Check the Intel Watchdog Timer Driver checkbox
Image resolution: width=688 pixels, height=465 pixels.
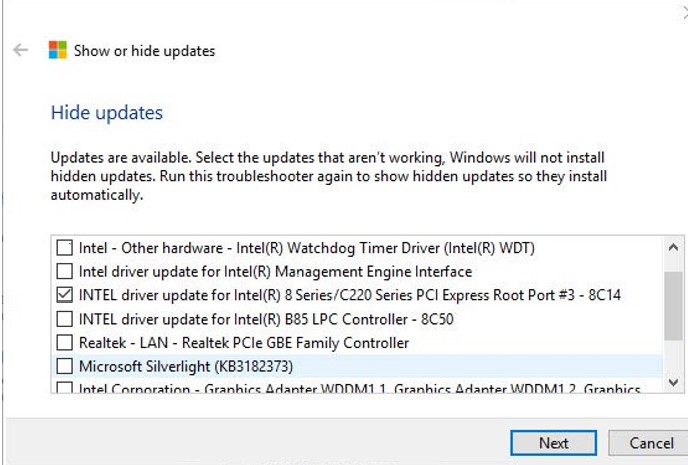pos(65,247)
